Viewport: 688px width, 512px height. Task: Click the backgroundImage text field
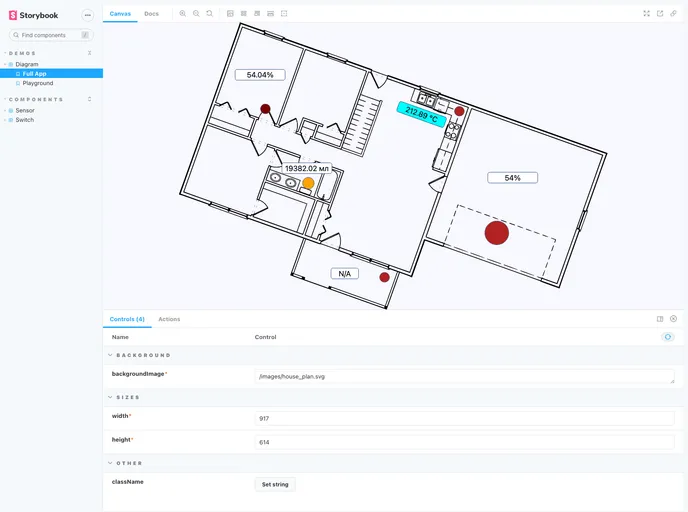click(465, 376)
